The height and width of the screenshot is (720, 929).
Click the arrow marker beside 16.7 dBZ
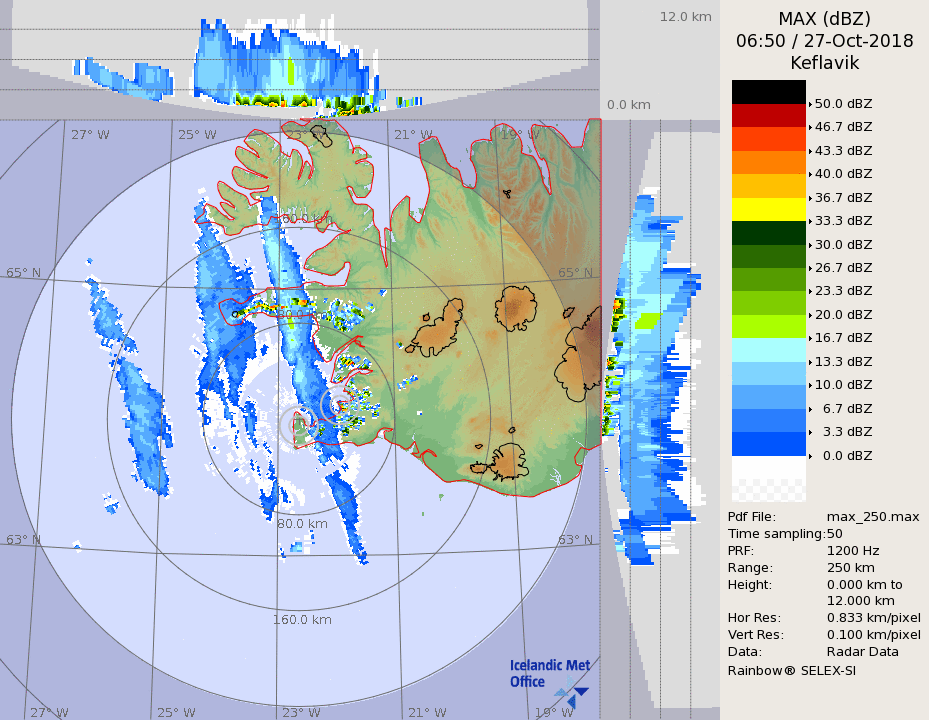coord(810,338)
